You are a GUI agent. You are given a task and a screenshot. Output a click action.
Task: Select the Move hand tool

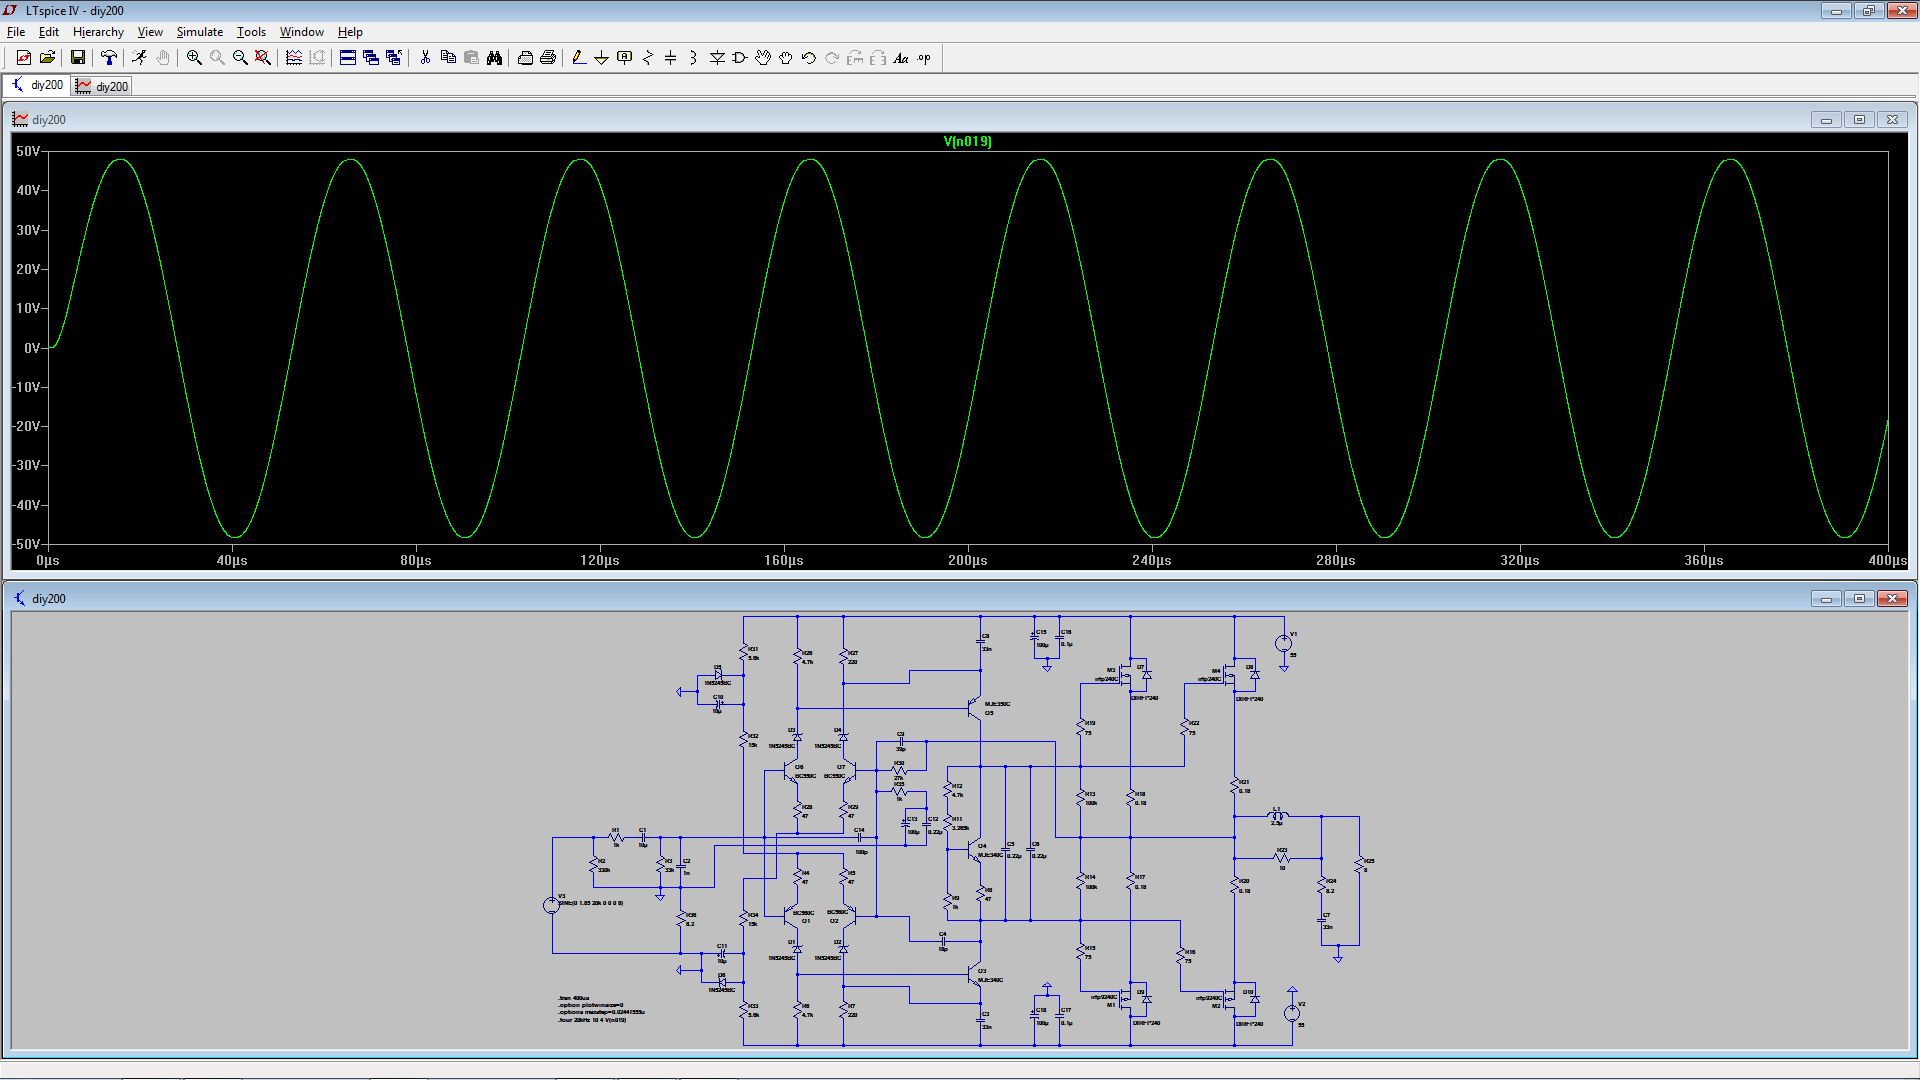tap(763, 58)
